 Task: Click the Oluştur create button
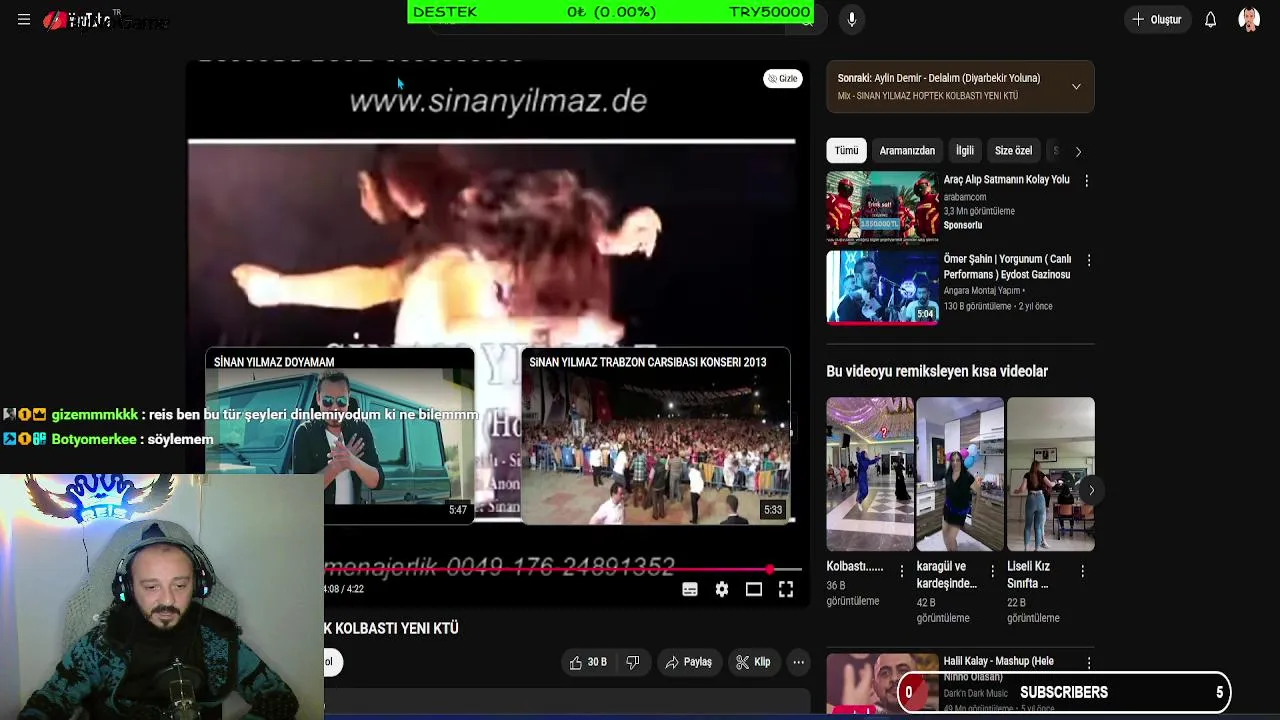[1157, 19]
